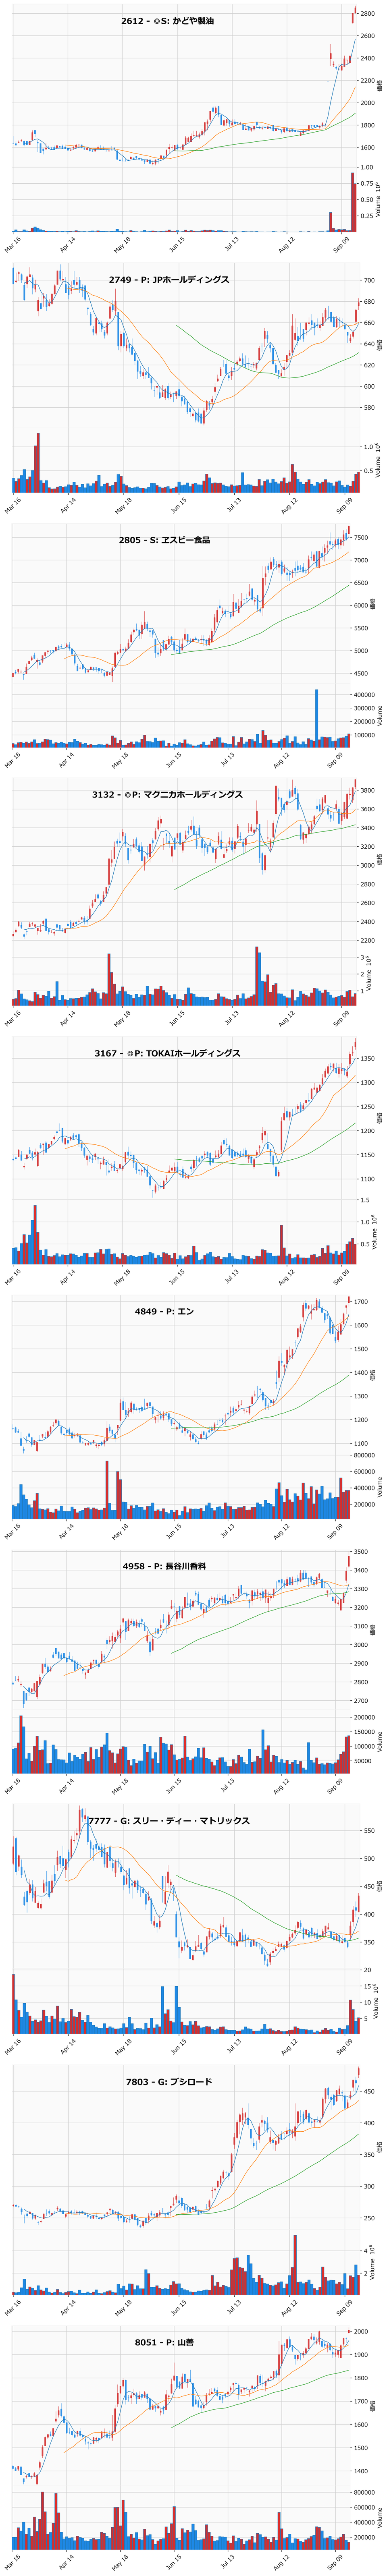Click volume label 1.5 on TOKAIホールディングス chart
This screenshot has height=2576, width=387.
click(x=366, y=1200)
